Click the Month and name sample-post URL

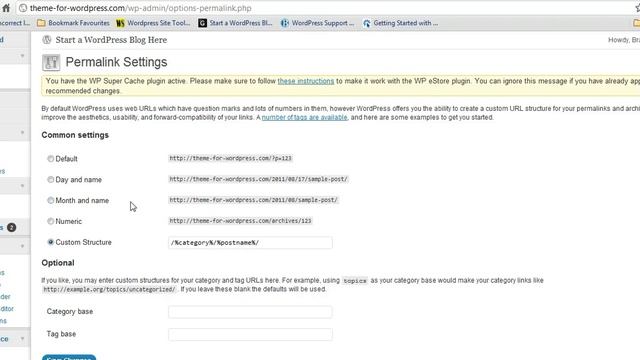(253, 200)
